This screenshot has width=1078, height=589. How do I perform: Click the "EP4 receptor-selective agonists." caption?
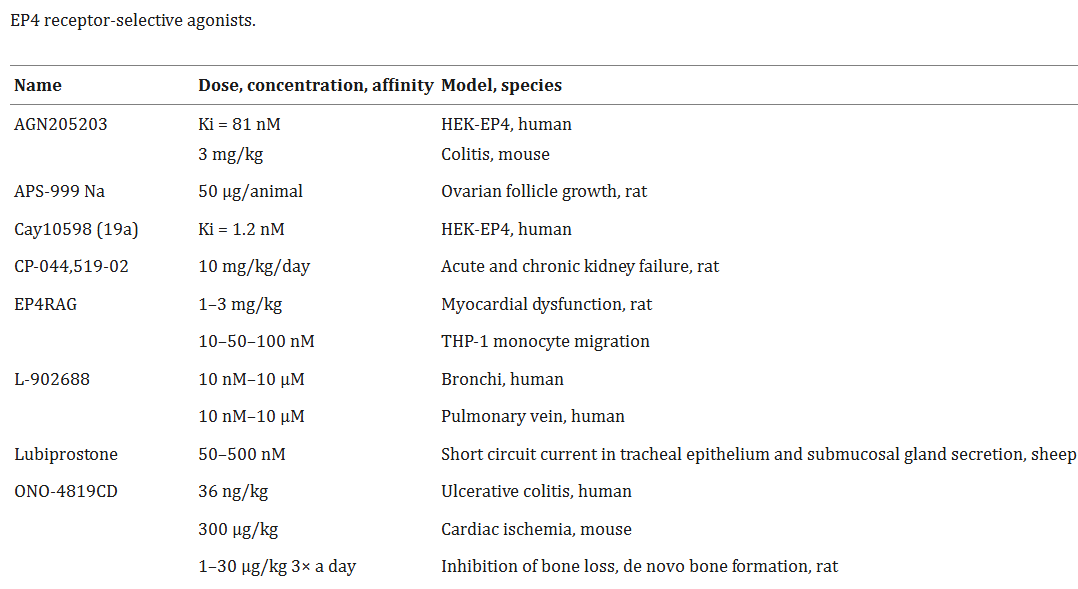pyautogui.click(x=133, y=20)
